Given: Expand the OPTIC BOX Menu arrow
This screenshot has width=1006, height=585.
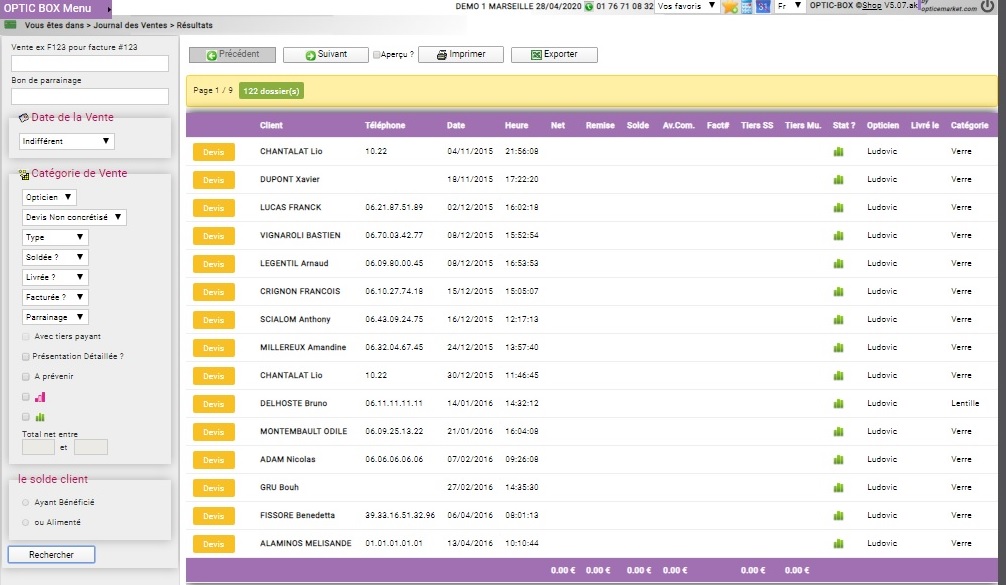Looking at the screenshot, I should [109, 9].
